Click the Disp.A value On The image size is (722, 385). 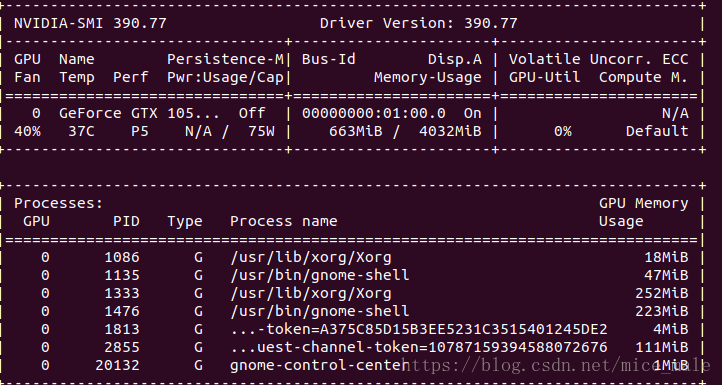472,113
